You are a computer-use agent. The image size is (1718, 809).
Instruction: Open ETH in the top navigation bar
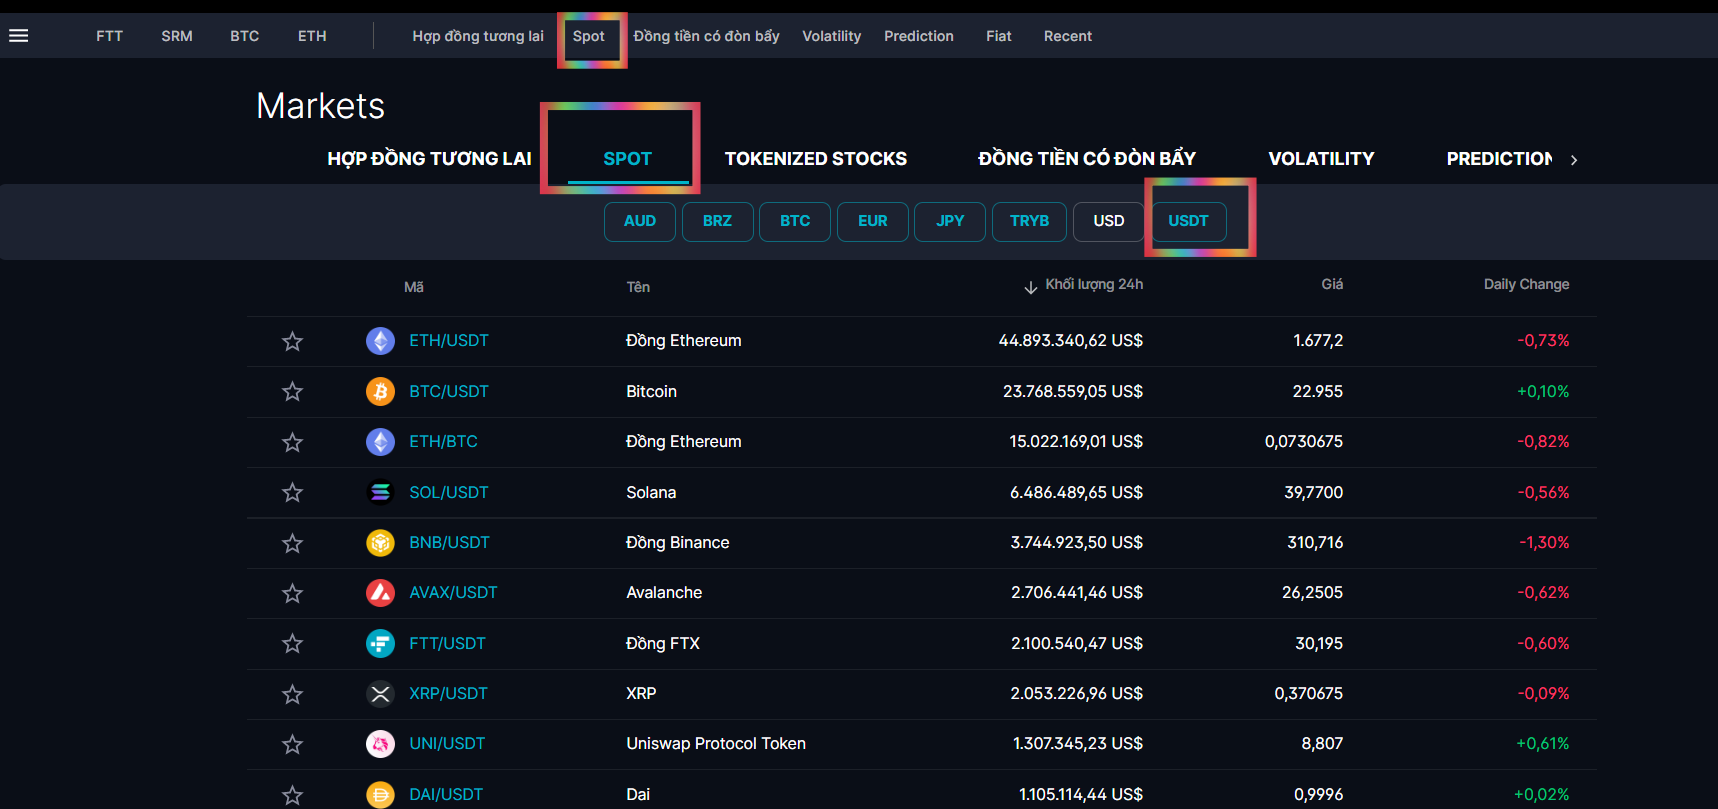pyautogui.click(x=312, y=36)
